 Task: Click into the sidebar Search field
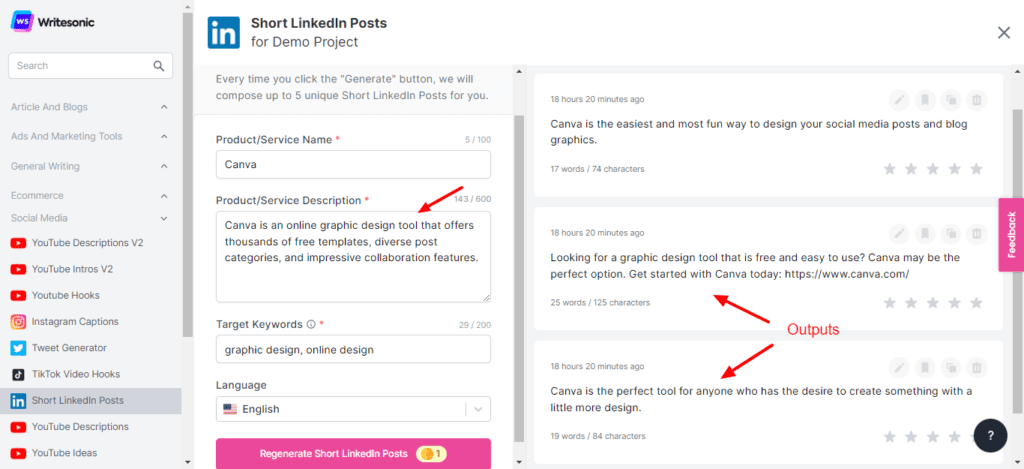tap(90, 66)
